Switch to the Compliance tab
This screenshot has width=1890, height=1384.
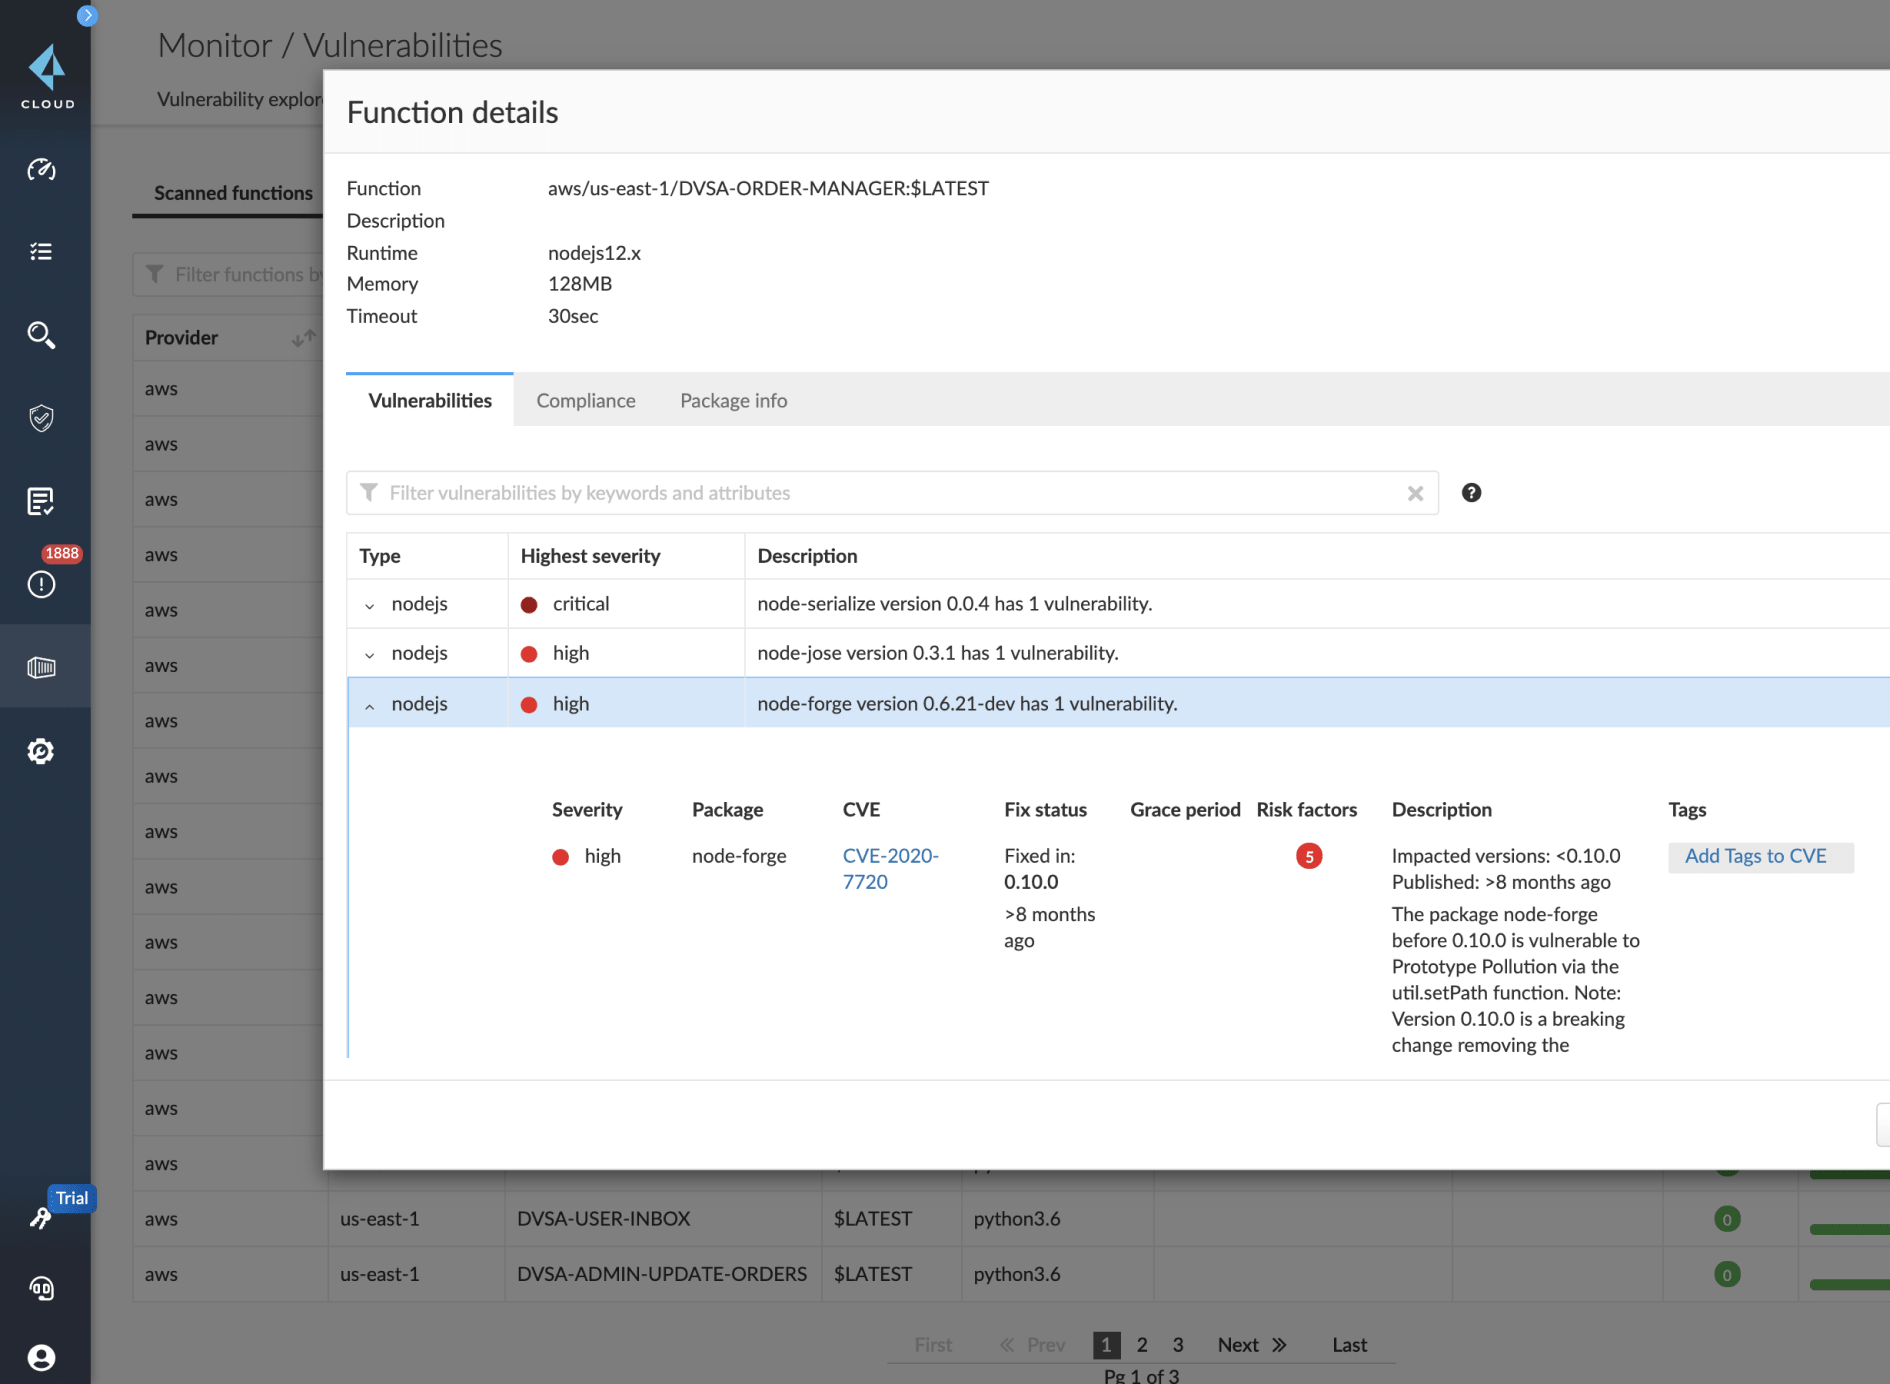pyautogui.click(x=585, y=400)
